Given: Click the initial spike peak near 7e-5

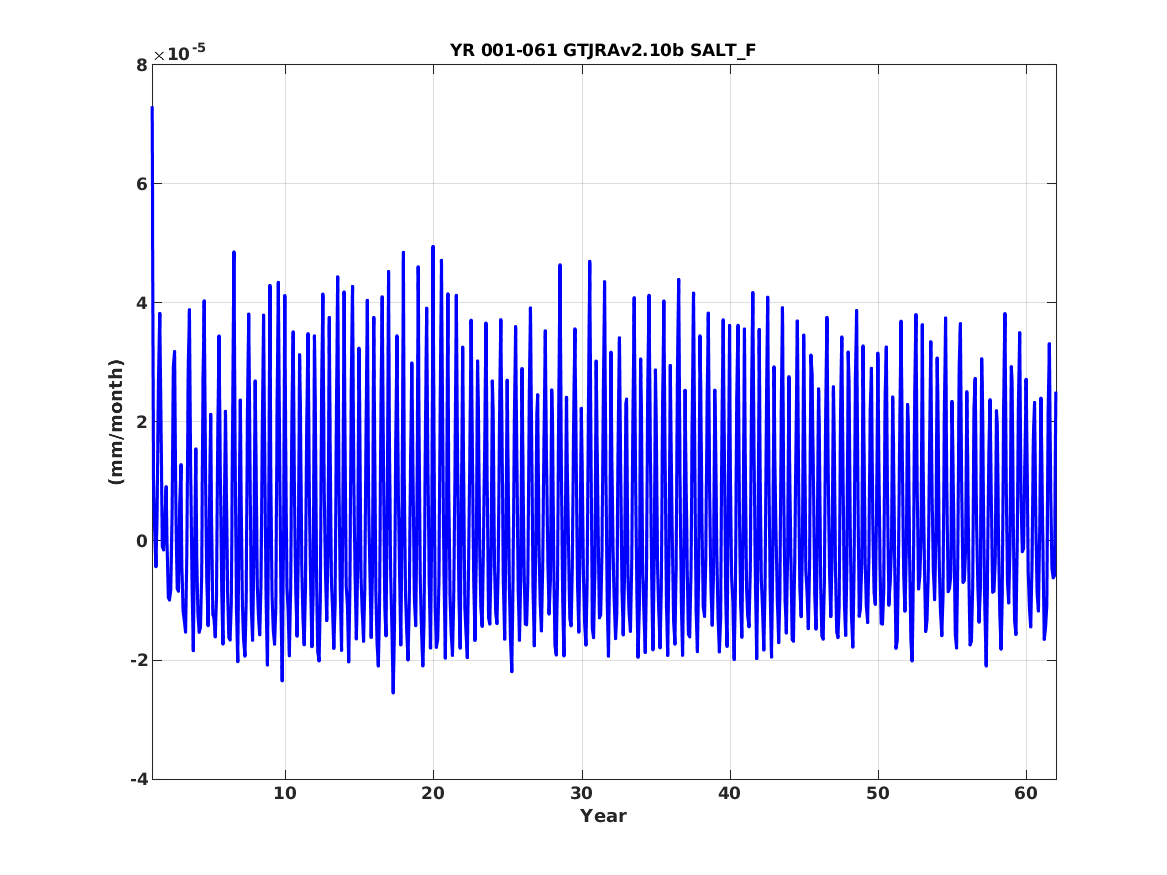Looking at the screenshot, I should point(152,108).
